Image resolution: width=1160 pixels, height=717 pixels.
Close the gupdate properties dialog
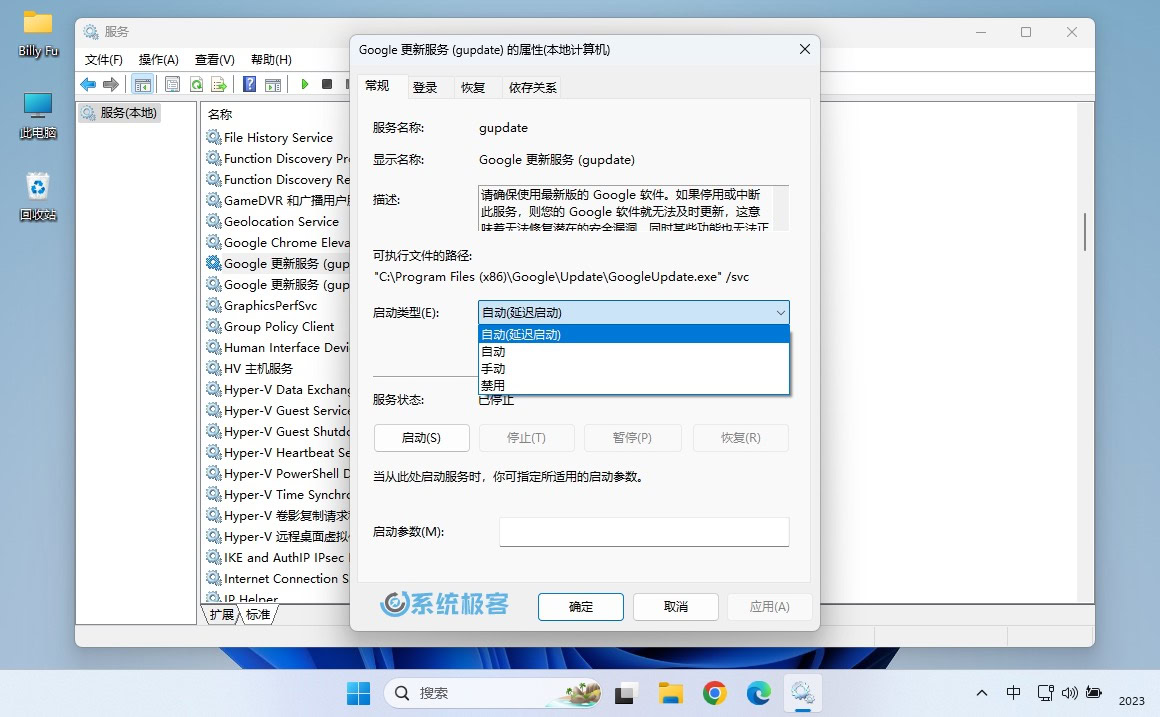(x=805, y=50)
